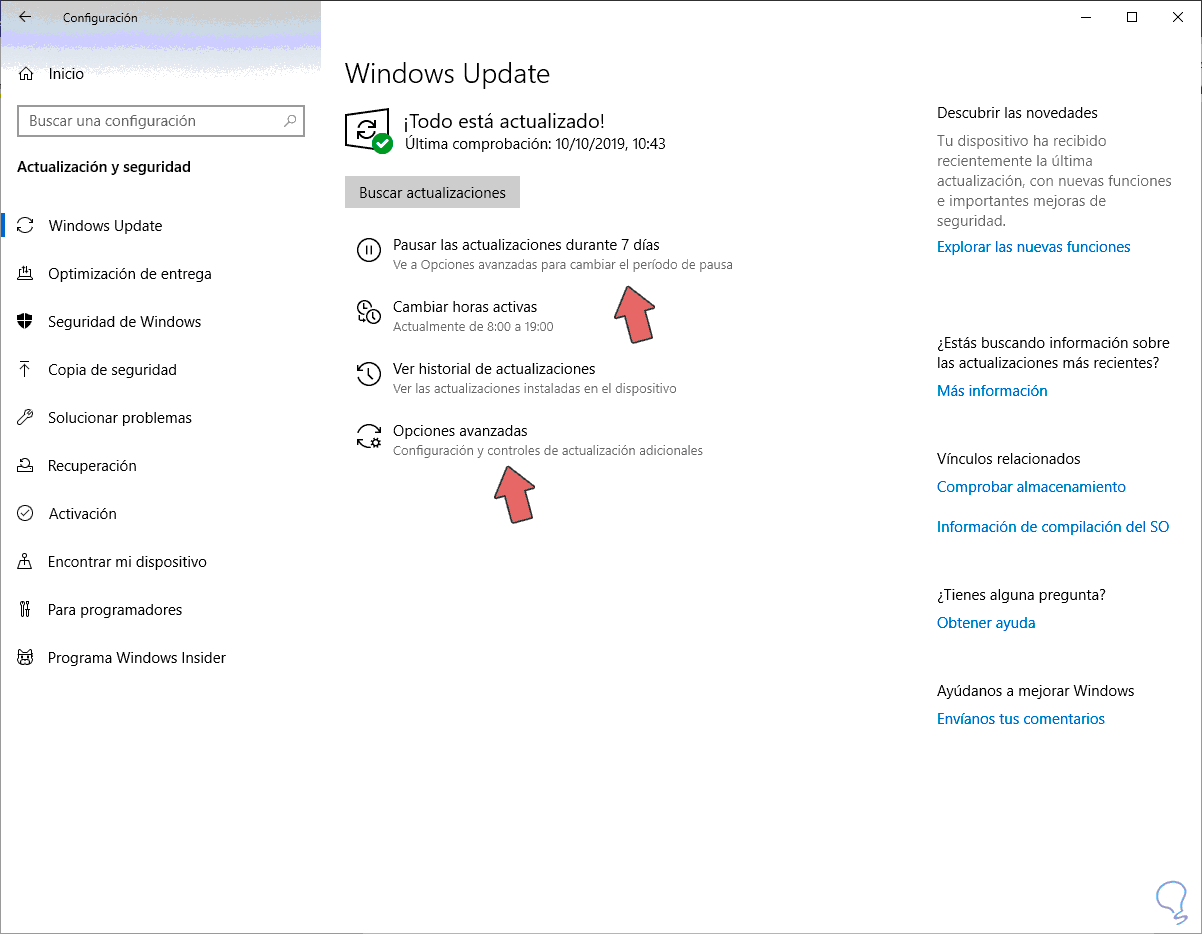Click Pausar las actualizaciones durante 7 días
Viewport: 1202px width, 934px height.
(526, 245)
